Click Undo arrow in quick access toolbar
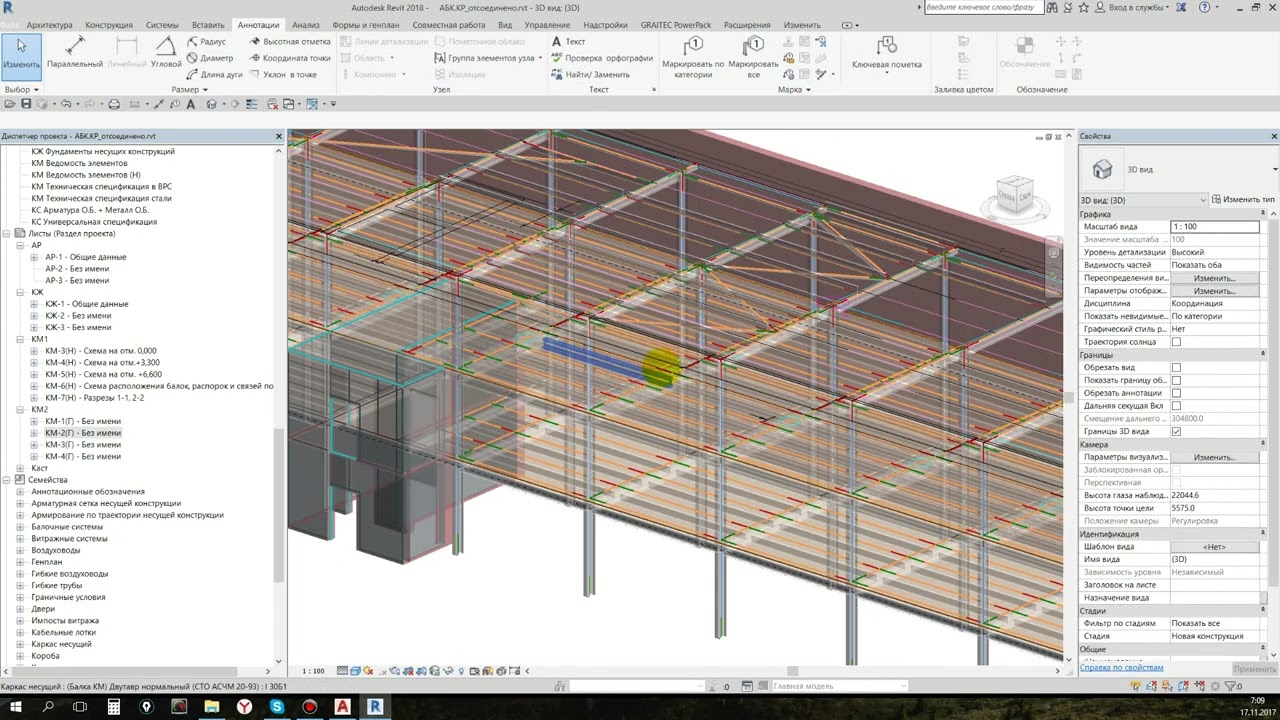Screen dimensions: 1280x720 (x=66, y=104)
